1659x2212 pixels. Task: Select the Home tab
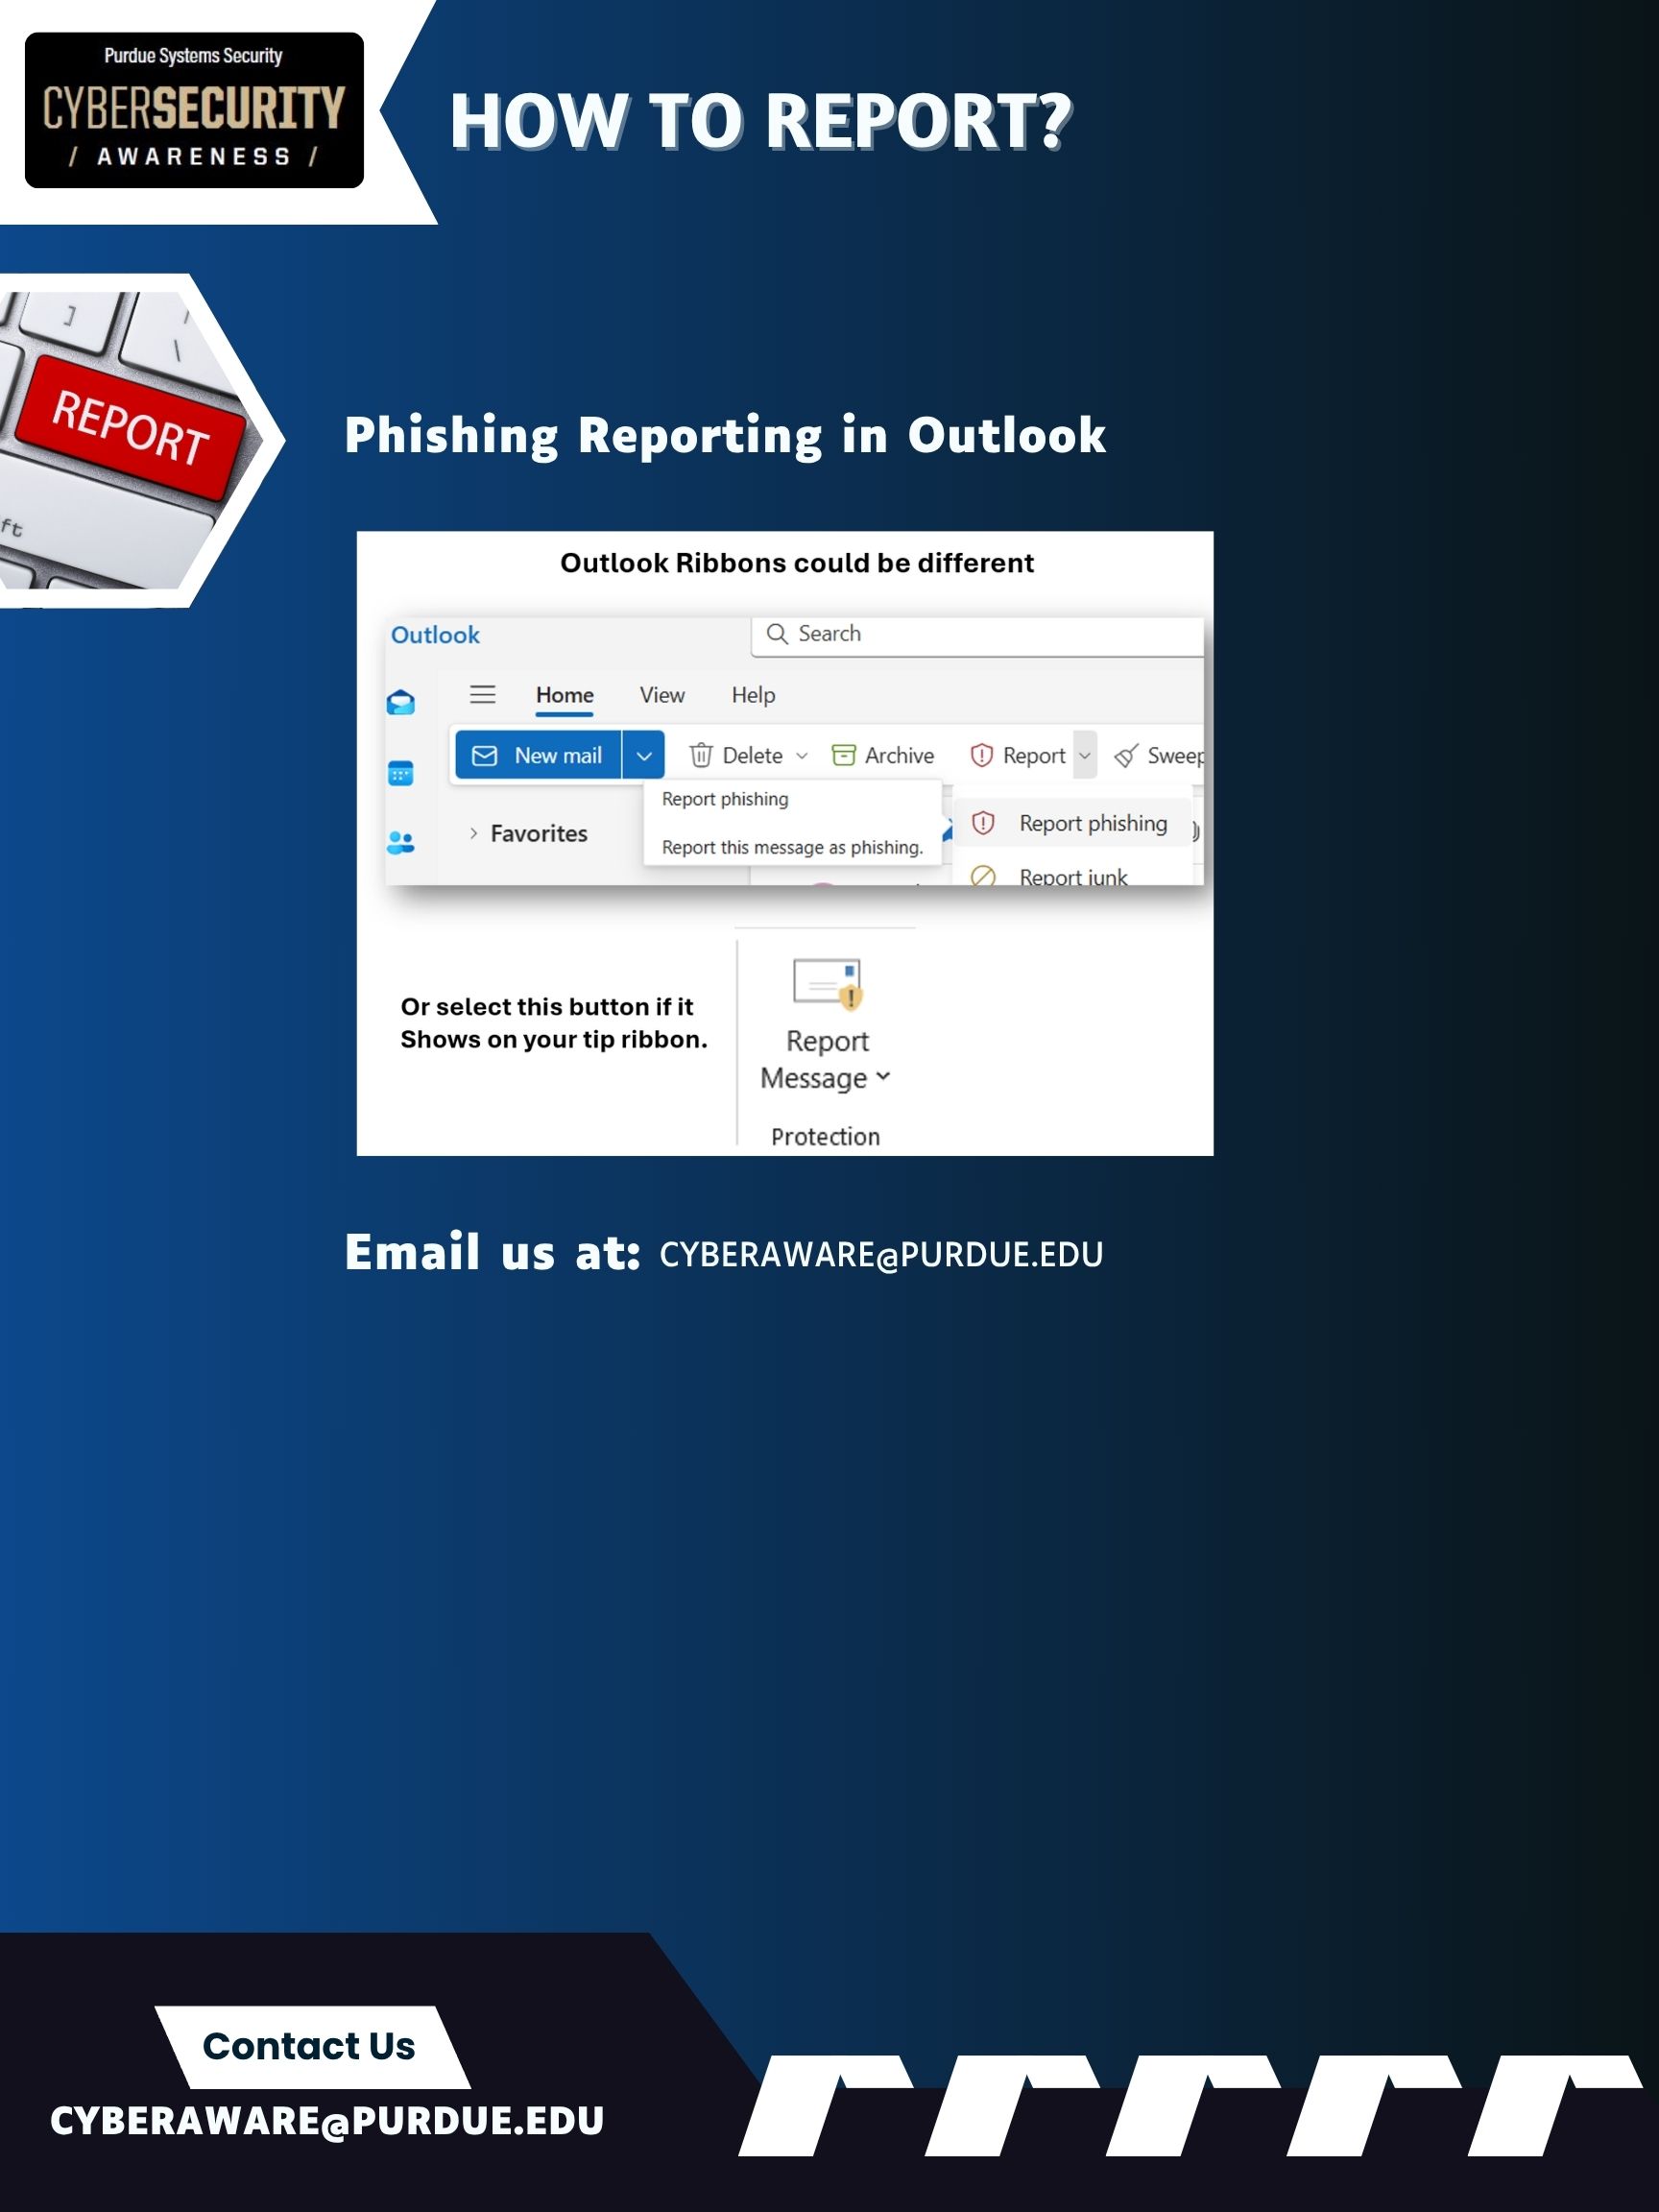tap(565, 695)
